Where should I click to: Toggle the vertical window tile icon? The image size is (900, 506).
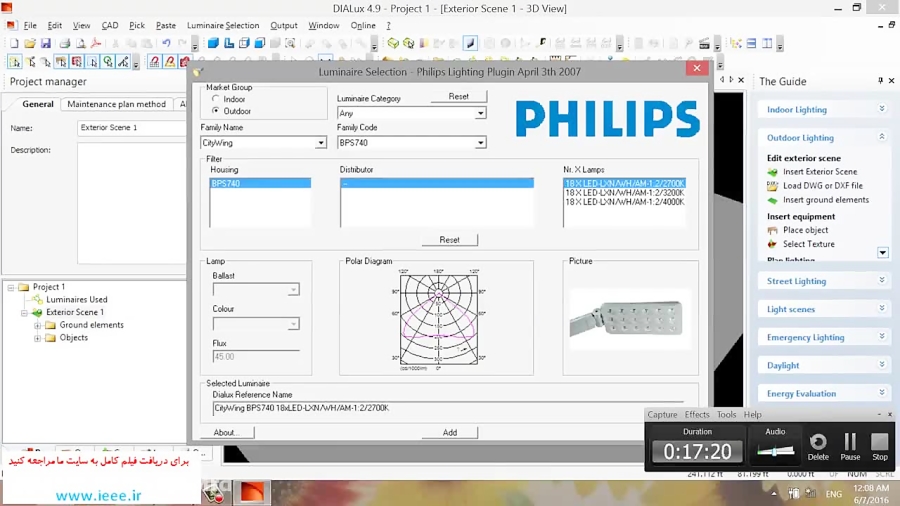[767, 44]
